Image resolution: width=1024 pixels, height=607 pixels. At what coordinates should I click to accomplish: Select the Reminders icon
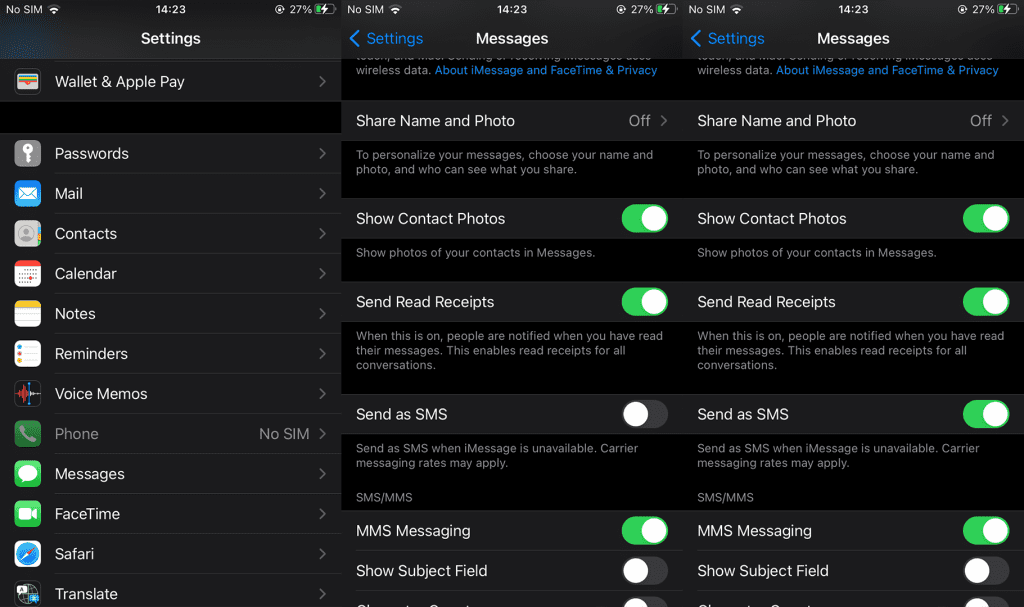[30, 353]
